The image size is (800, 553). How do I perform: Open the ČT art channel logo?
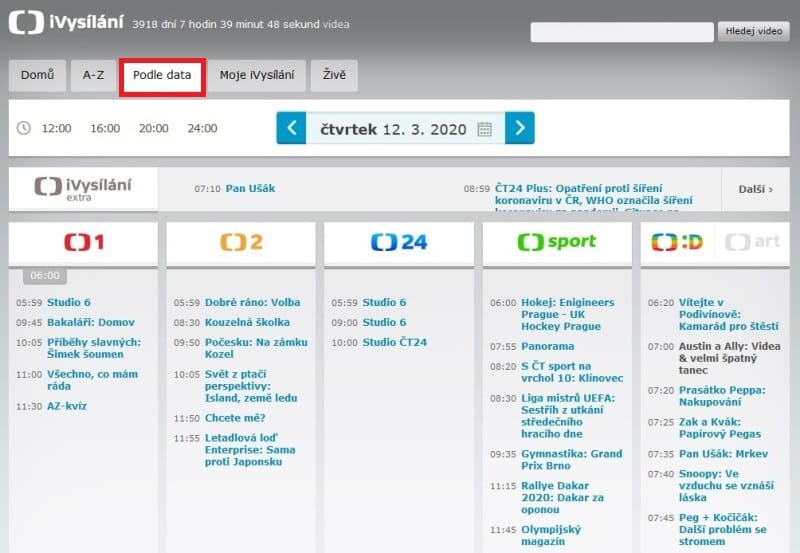753,242
